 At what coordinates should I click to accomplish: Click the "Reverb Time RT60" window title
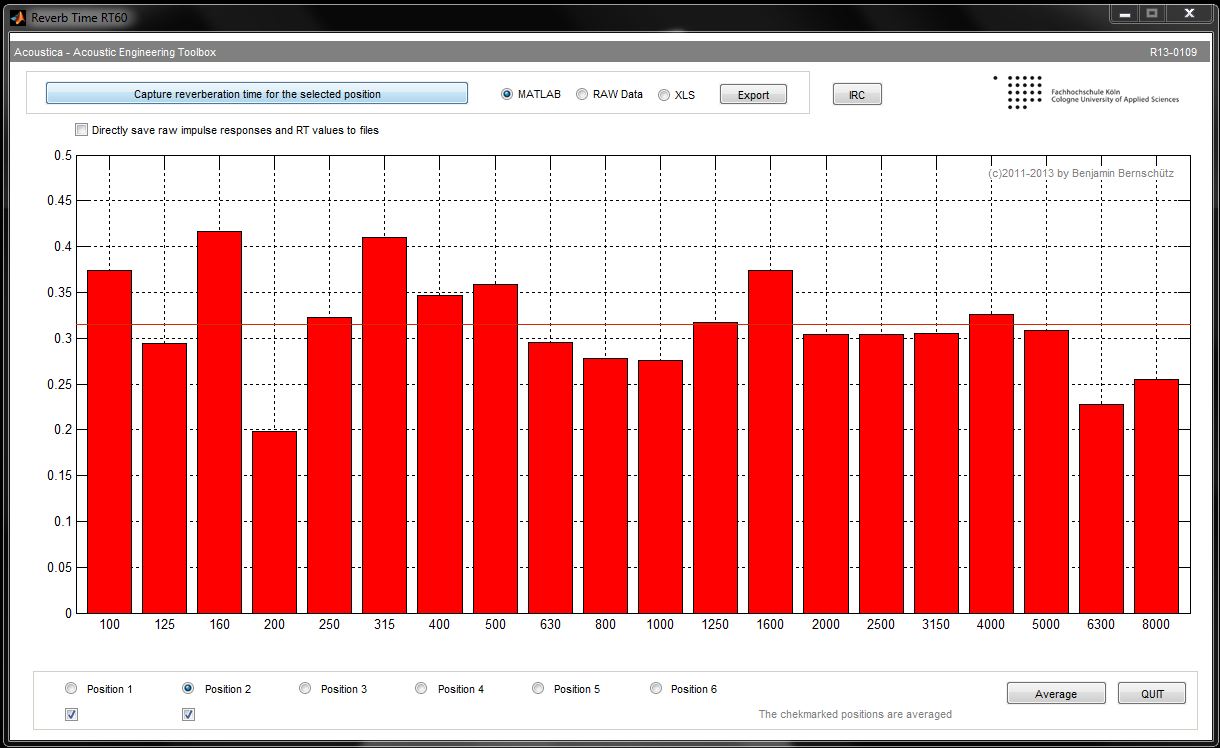(79, 17)
